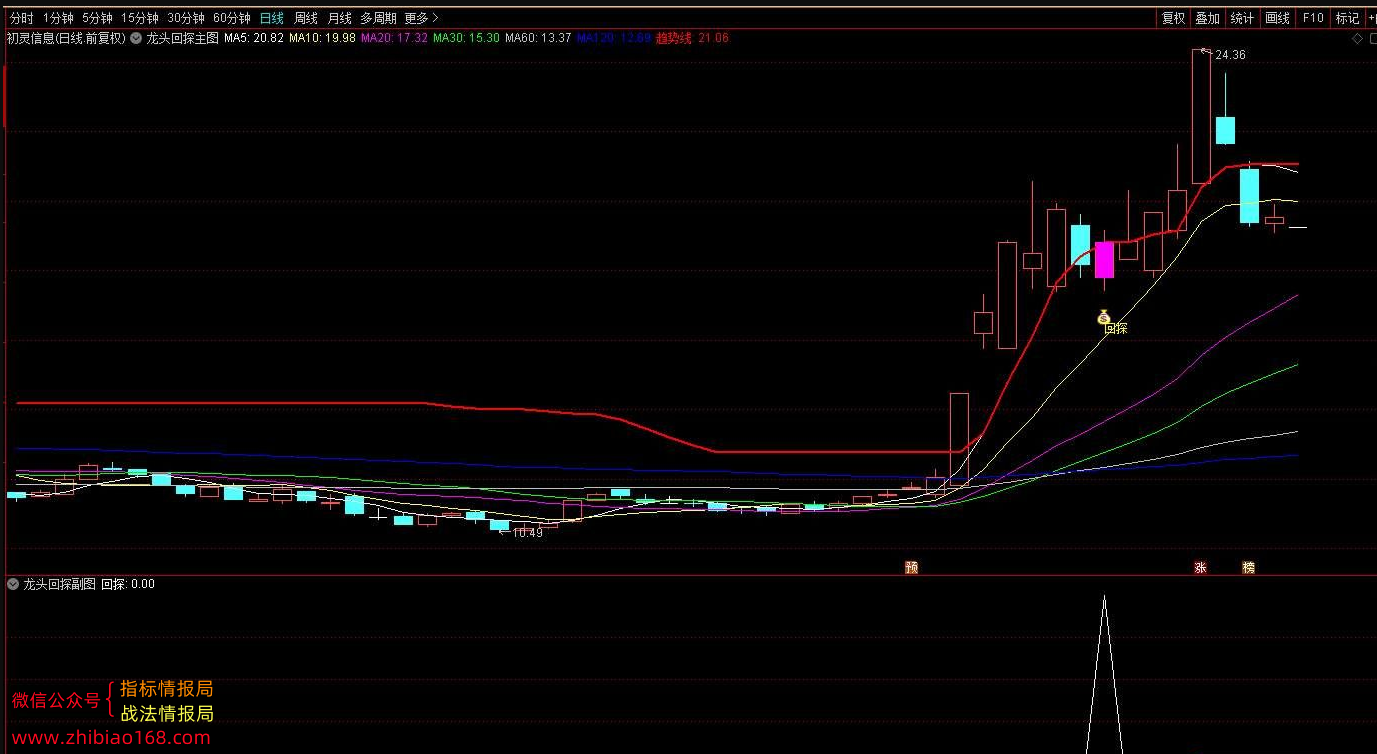
Task: Open F10 company info
Action: [x=1313, y=18]
